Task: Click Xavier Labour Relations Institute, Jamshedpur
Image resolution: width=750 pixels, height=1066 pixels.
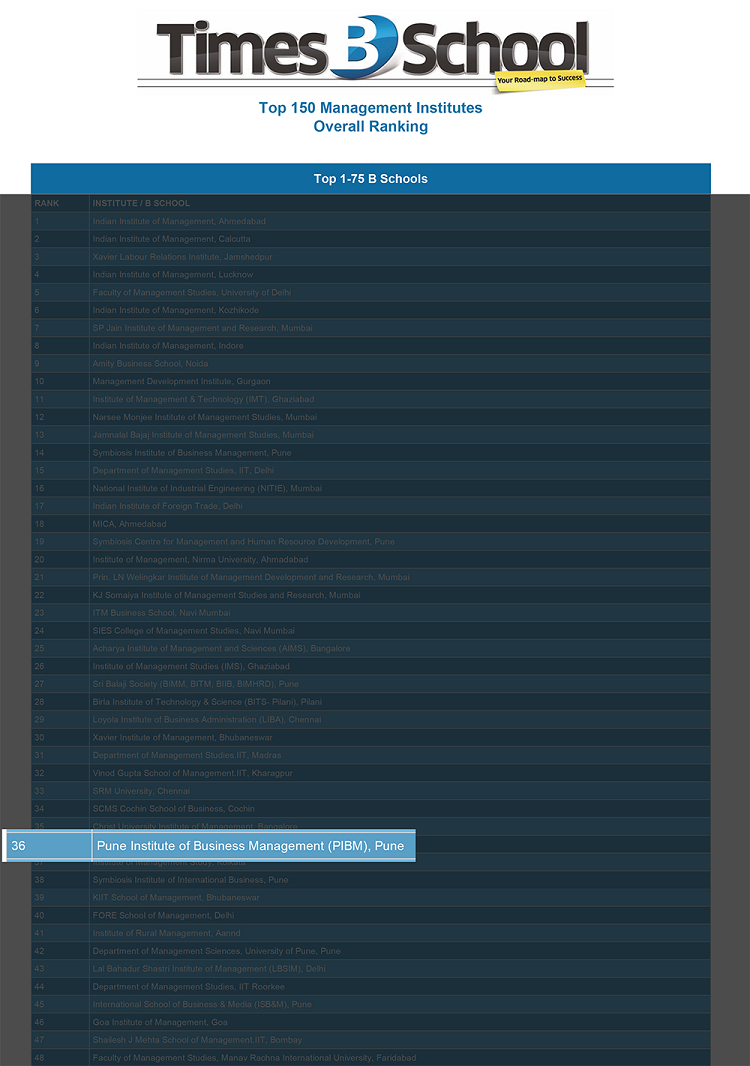Action: coord(182,257)
